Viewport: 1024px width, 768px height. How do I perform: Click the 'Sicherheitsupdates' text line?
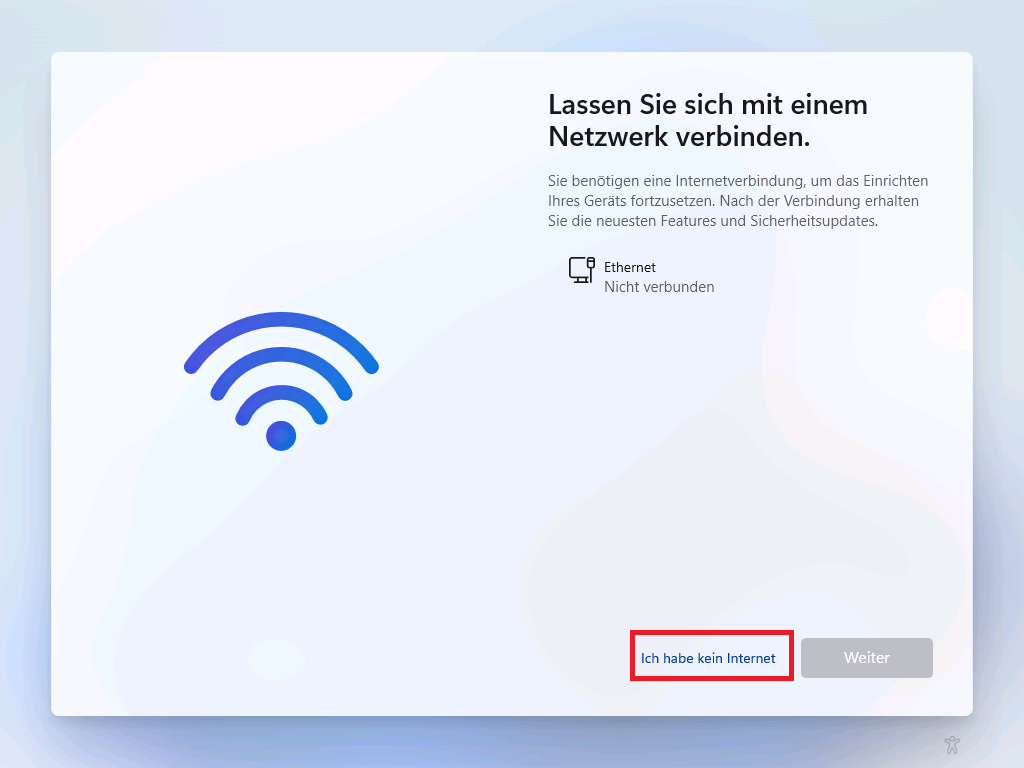(713, 221)
